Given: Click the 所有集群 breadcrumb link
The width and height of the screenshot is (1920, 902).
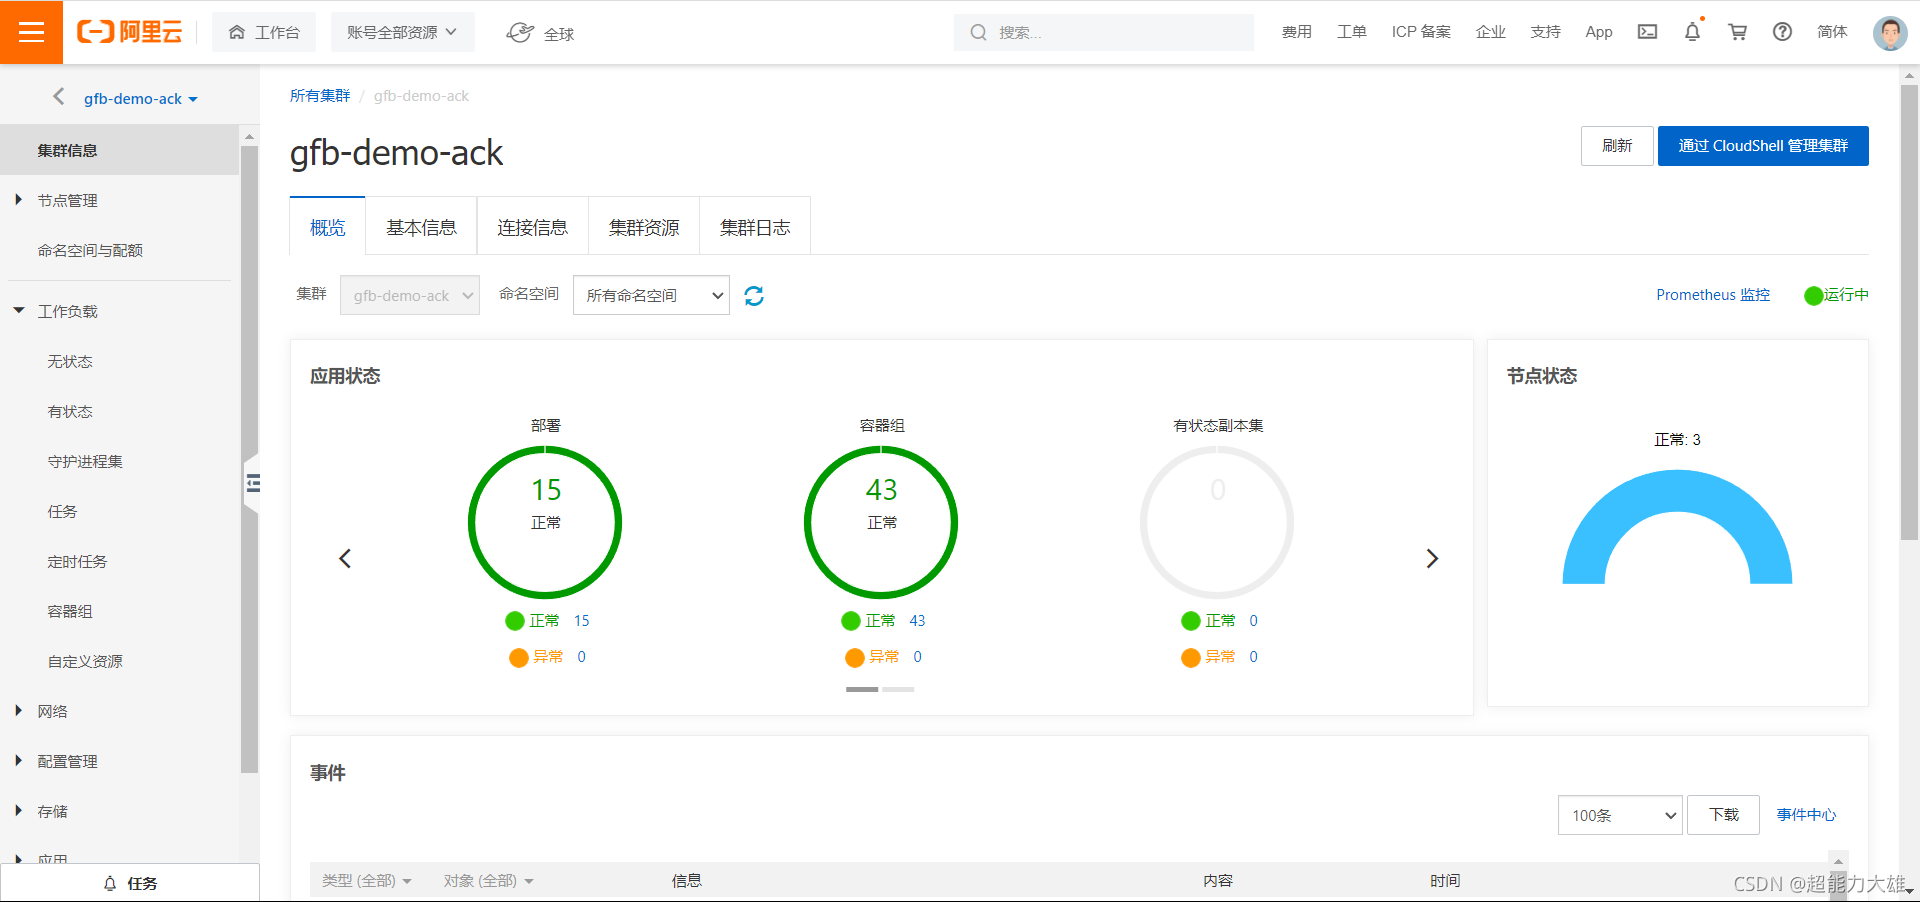Looking at the screenshot, I should pos(320,96).
